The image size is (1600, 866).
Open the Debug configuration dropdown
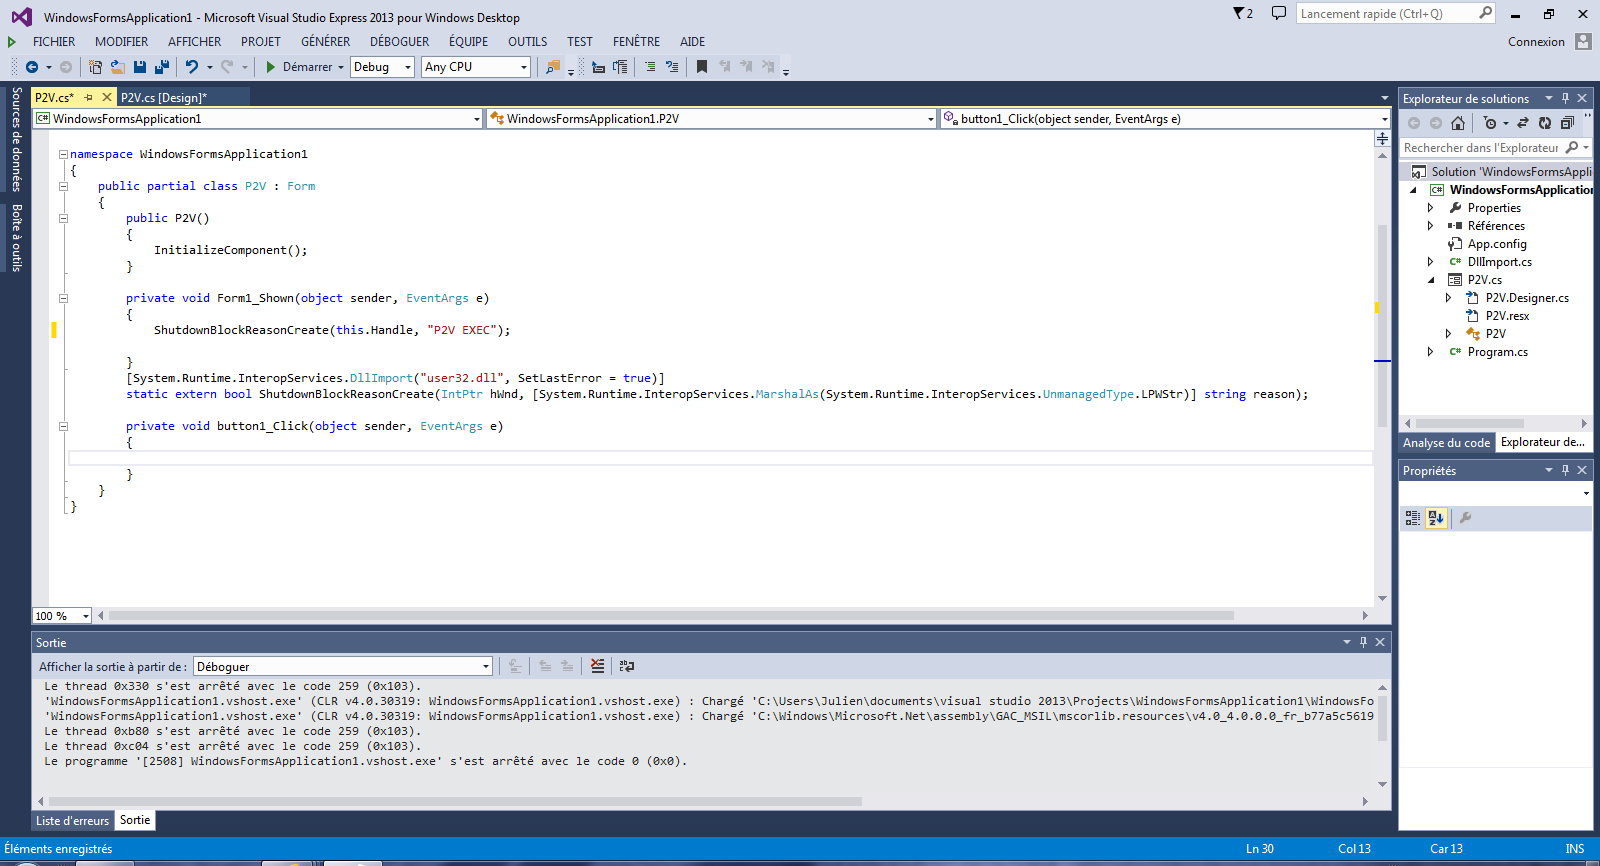tap(381, 67)
